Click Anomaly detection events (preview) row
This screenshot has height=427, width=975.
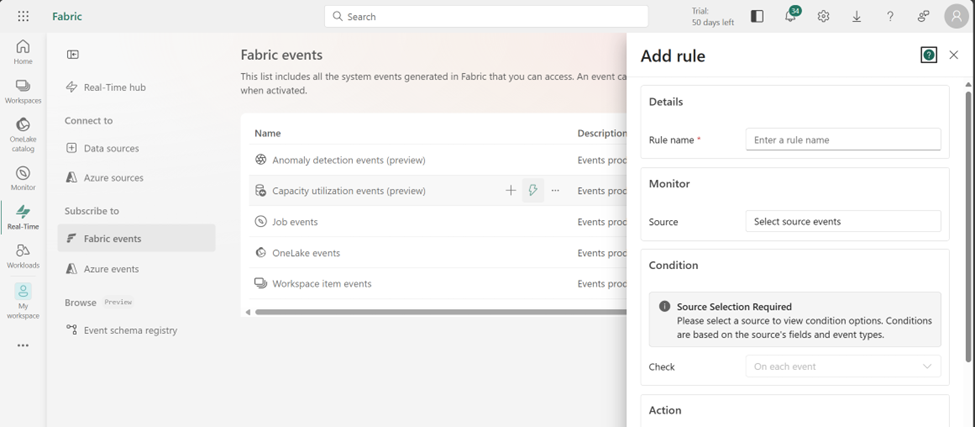pyautogui.click(x=438, y=160)
